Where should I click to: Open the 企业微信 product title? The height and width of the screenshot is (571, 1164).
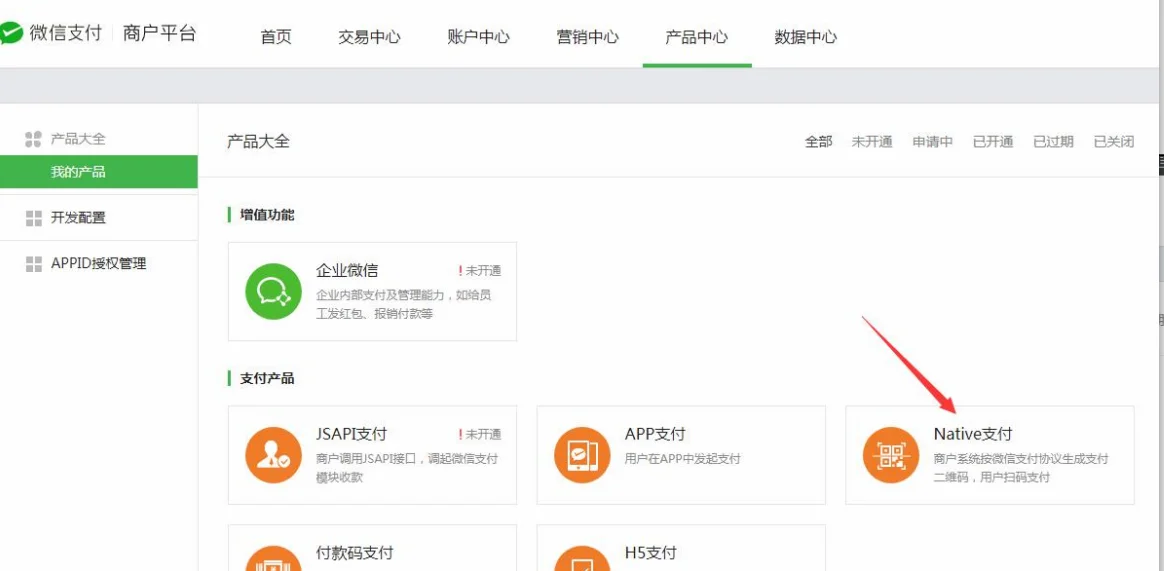[x=347, y=270]
